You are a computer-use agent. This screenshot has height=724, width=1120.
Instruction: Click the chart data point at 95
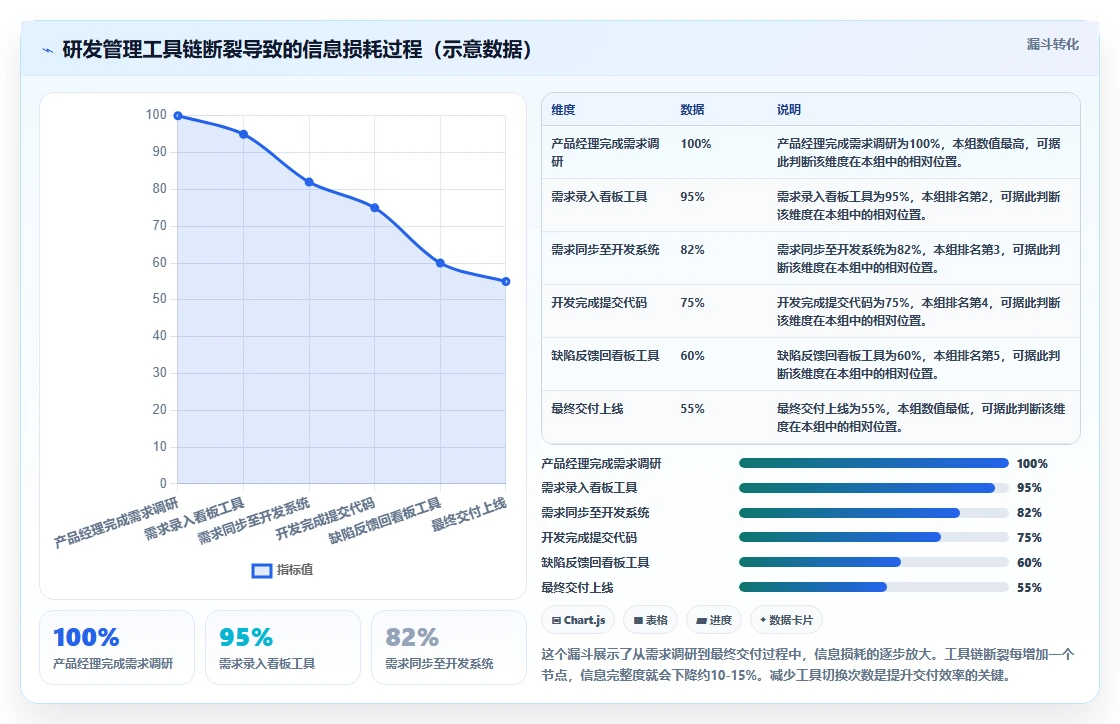244,134
